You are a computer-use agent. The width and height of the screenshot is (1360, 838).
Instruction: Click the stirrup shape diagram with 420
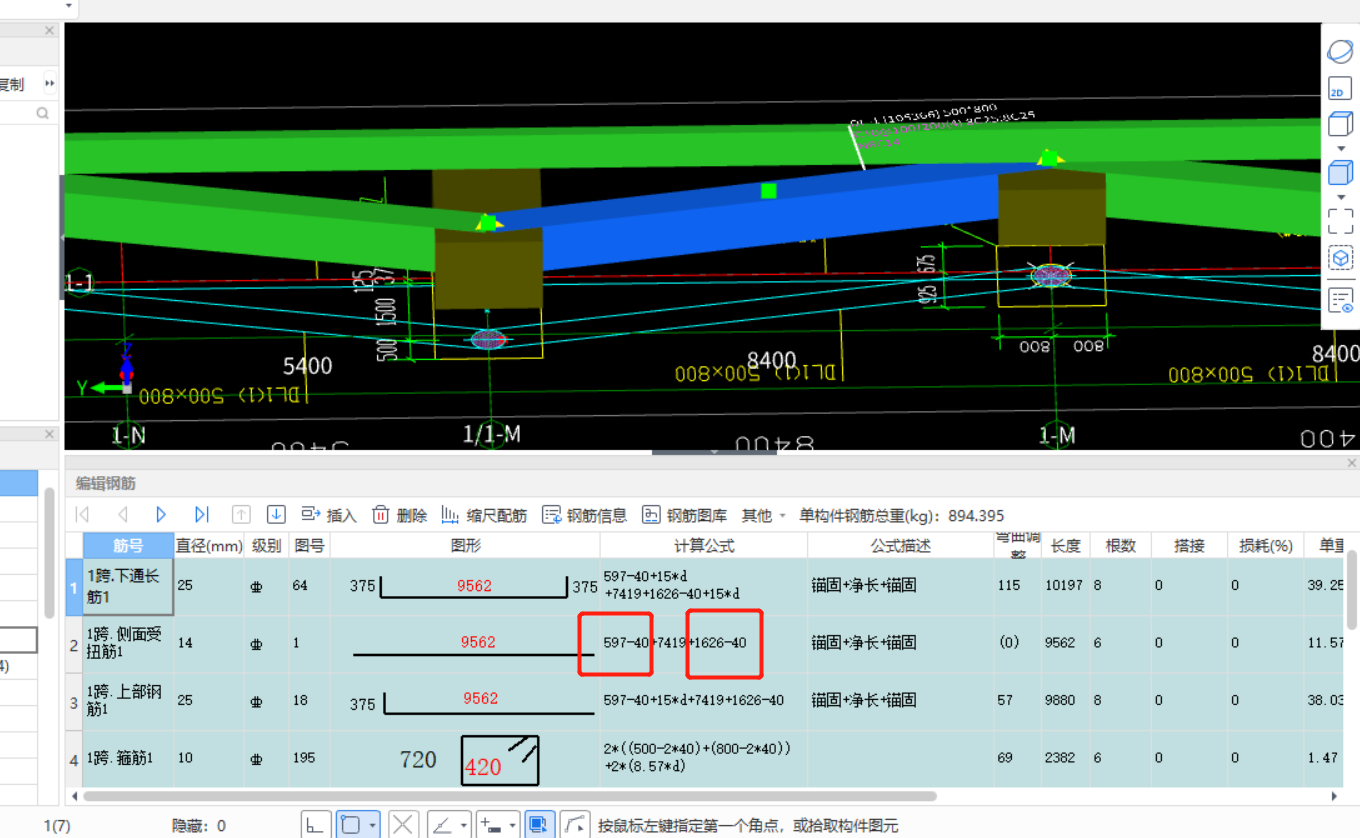(499, 761)
